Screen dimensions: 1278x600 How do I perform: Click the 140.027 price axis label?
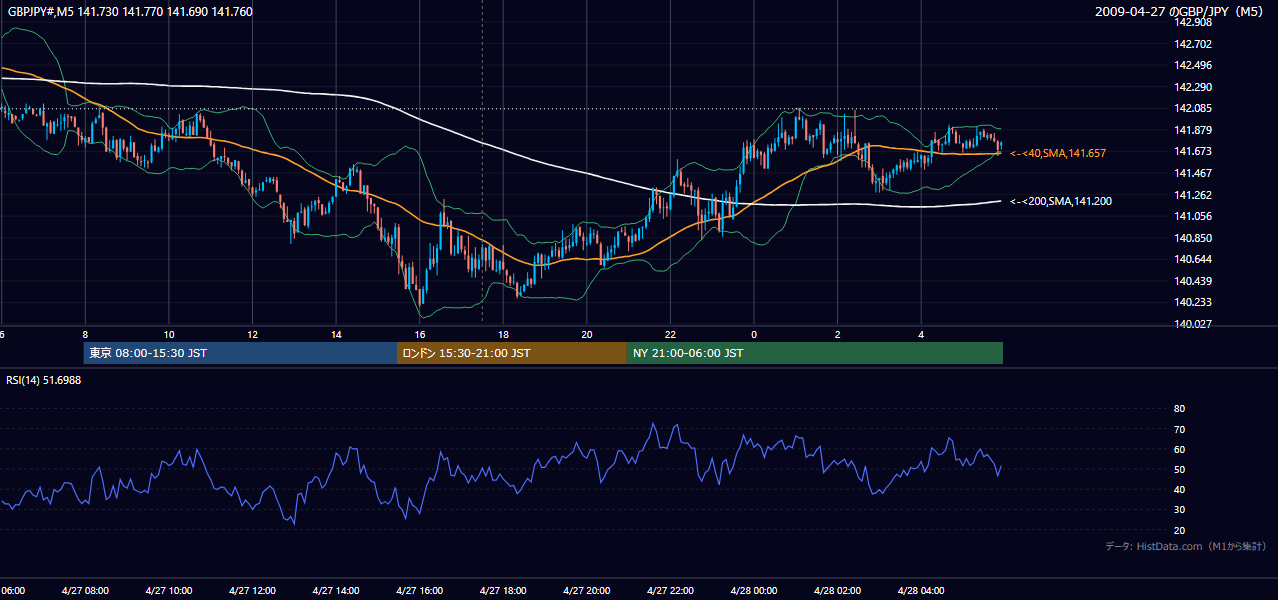1192,324
